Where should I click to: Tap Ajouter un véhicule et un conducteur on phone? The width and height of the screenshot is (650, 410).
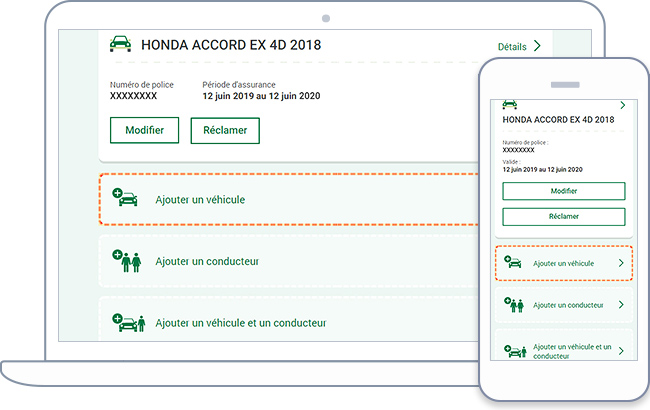click(x=572, y=351)
